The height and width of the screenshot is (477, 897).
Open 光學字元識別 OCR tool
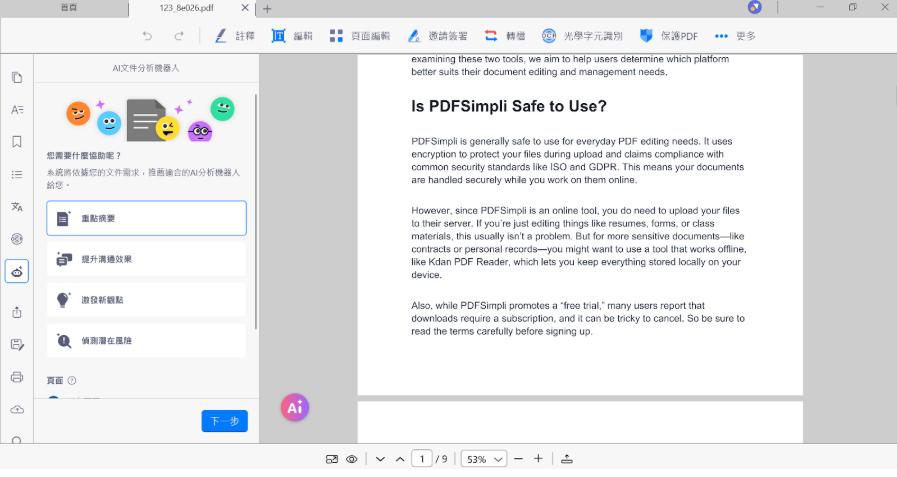click(x=582, y=36)
